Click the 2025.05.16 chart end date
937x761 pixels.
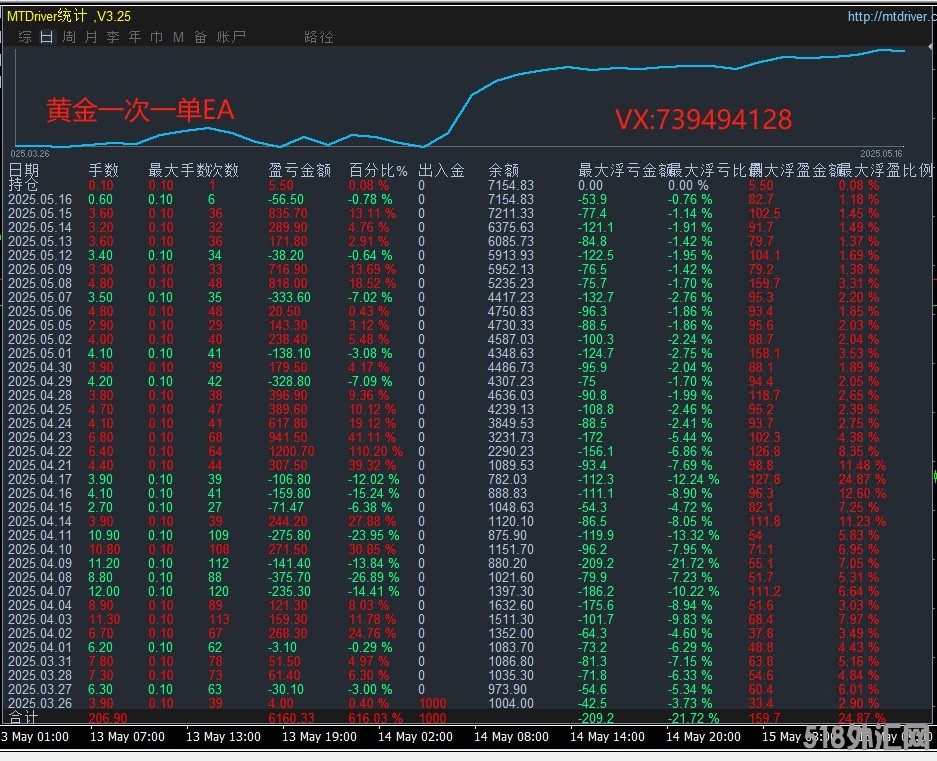[881, 154]
